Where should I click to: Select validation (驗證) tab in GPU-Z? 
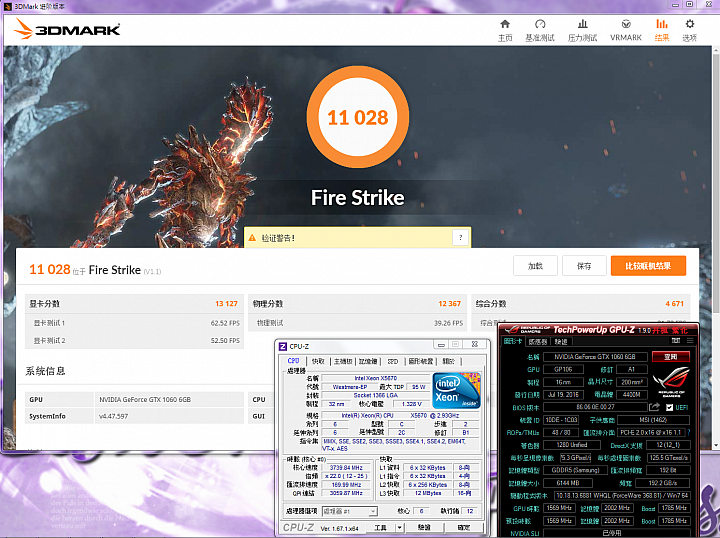[x=561, y=341]
